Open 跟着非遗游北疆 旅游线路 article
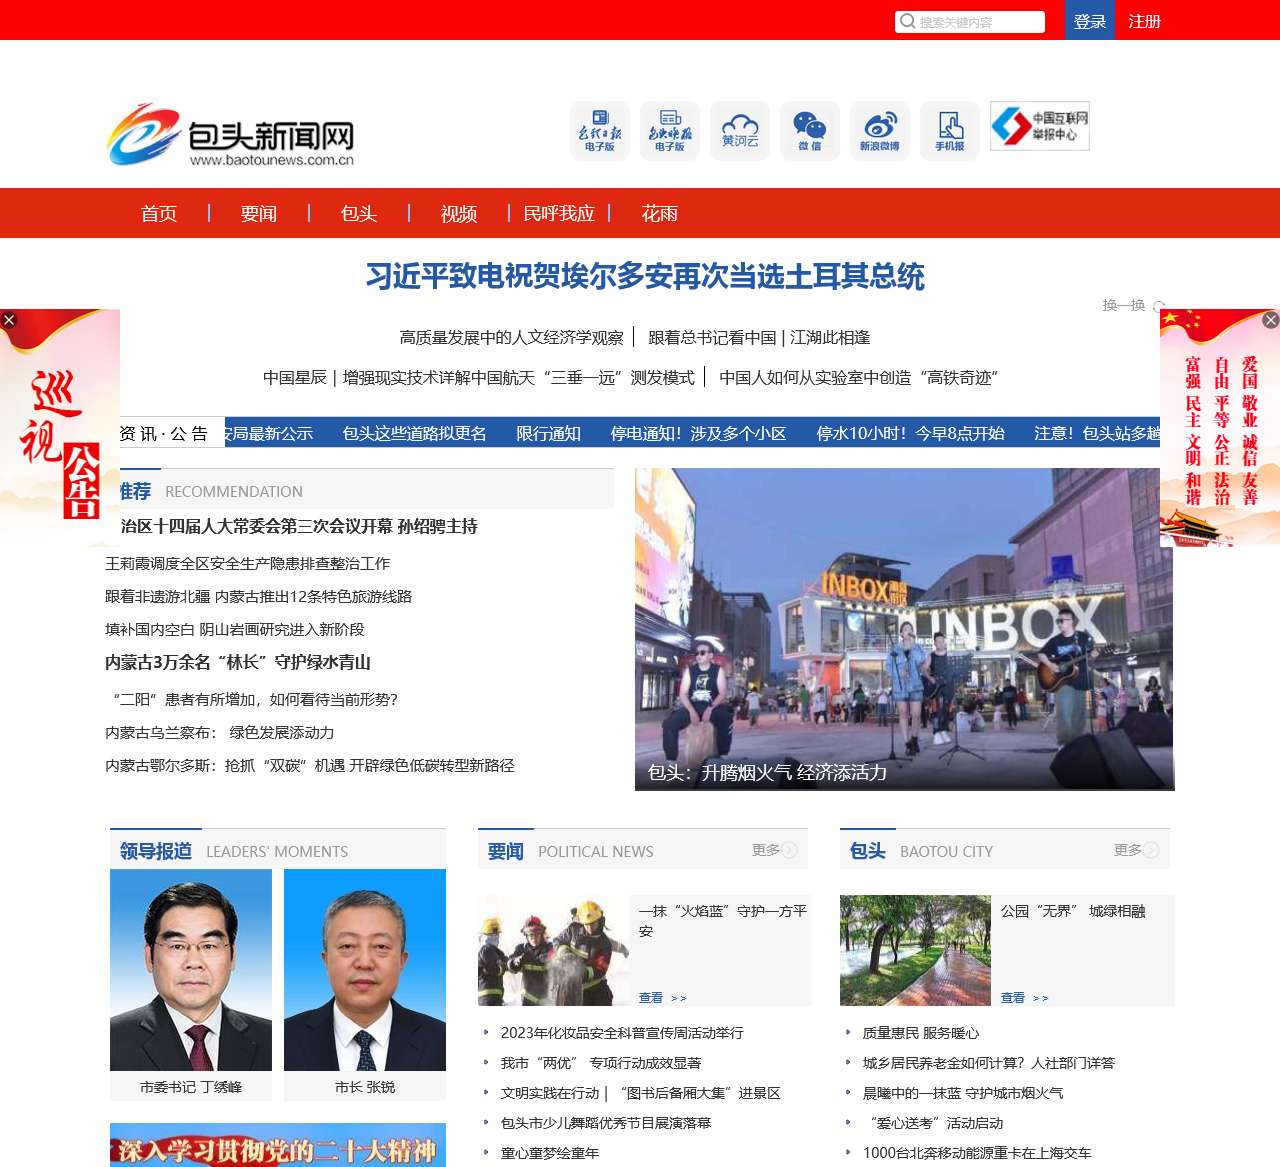 point(259,596)
